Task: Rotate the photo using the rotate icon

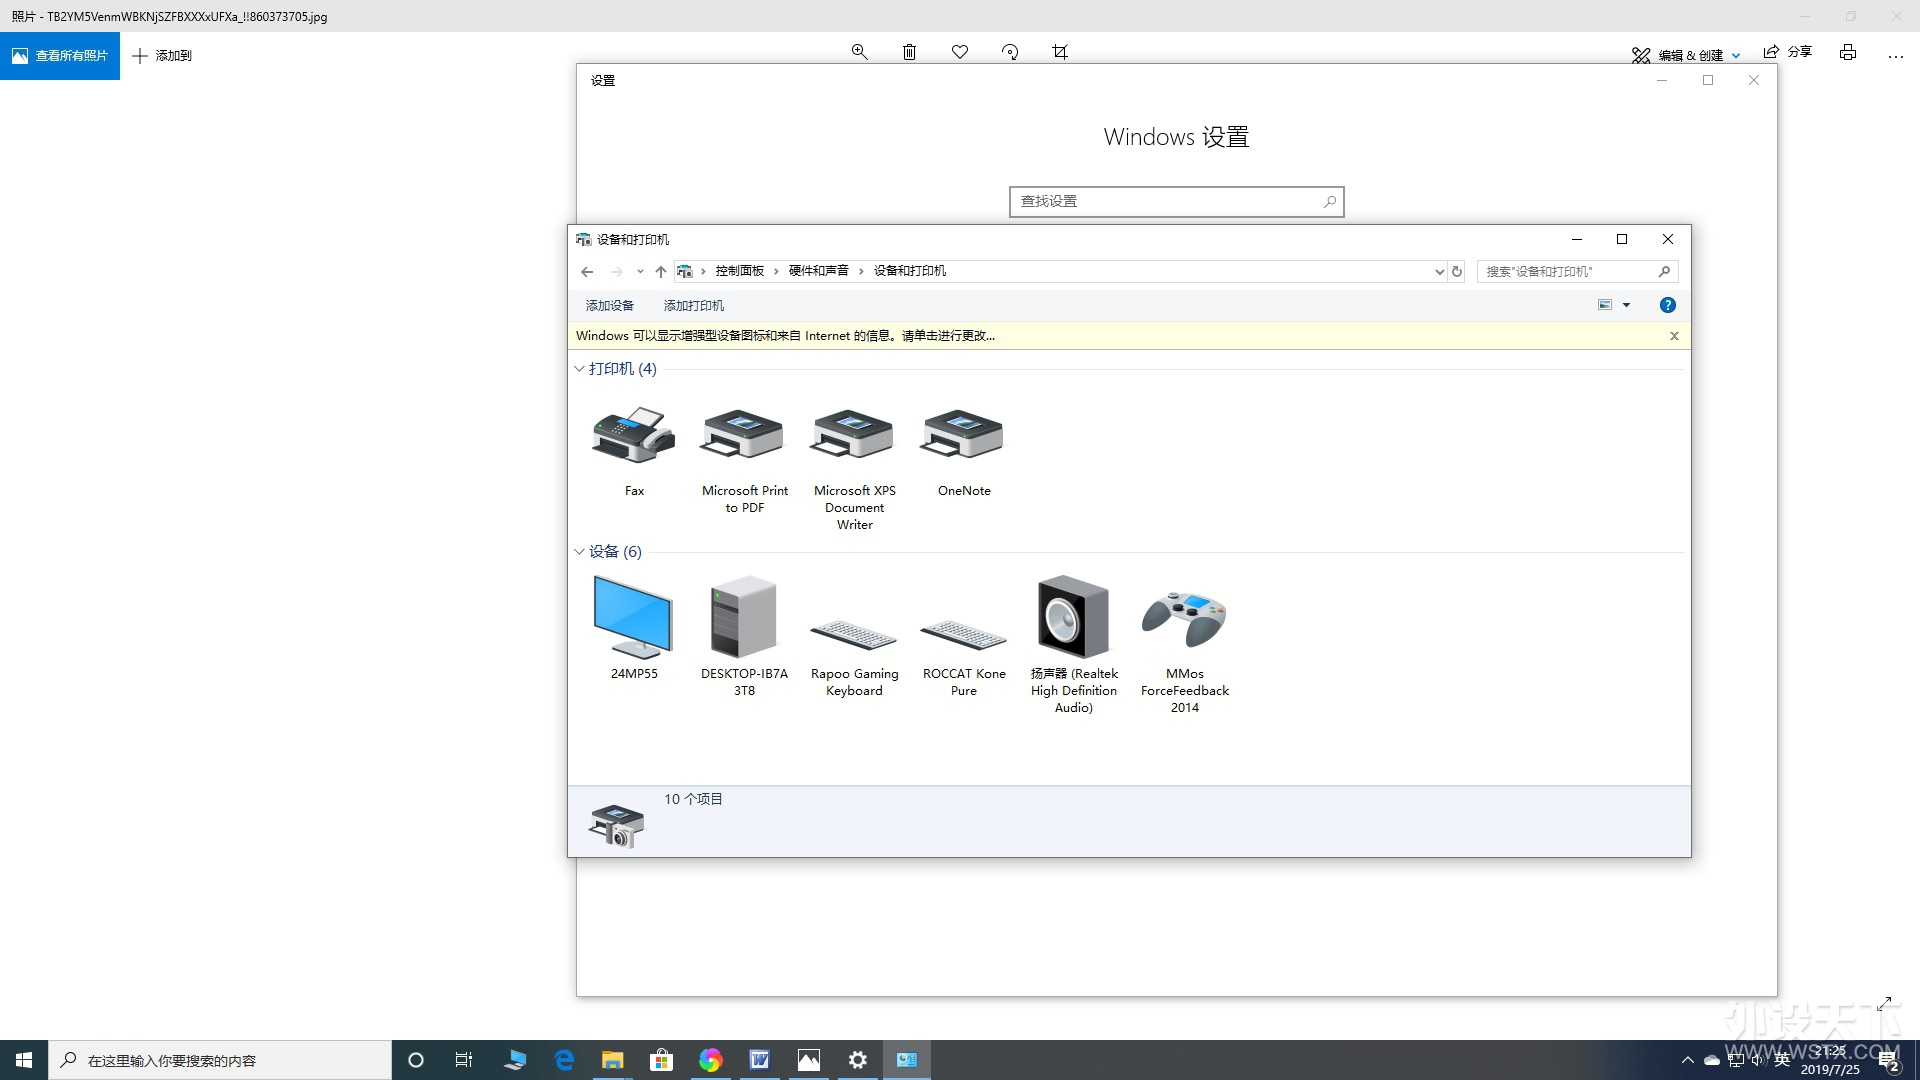Action: coord(1010,52)
